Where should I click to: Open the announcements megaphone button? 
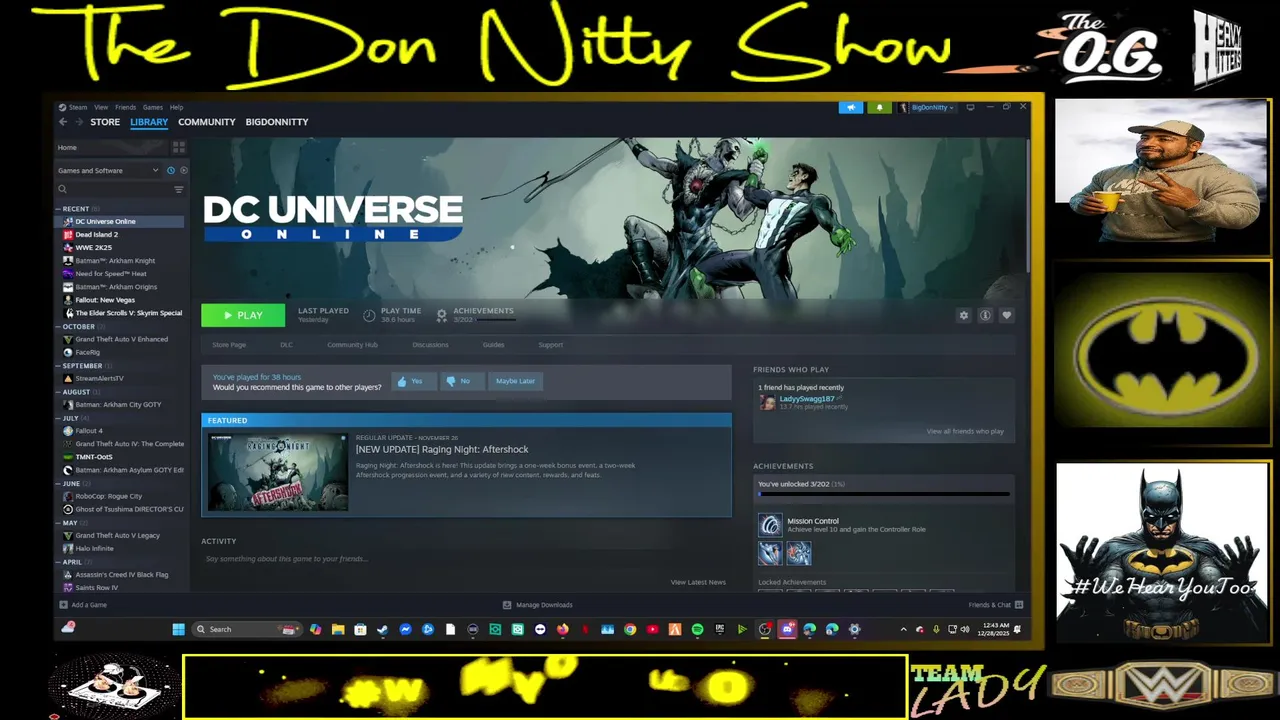[851, 107]
